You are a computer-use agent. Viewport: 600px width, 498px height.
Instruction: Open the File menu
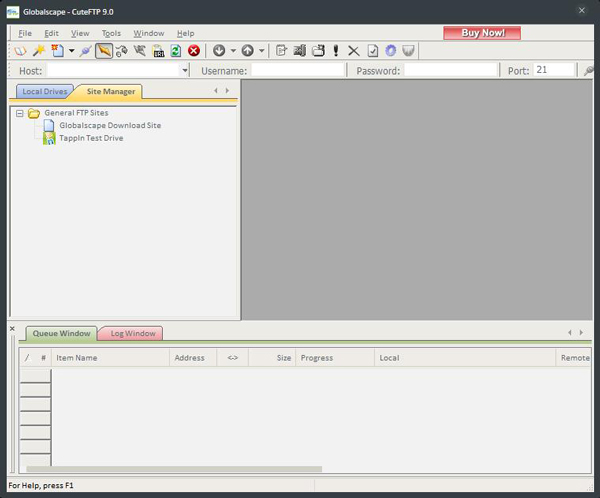[25, 33]
